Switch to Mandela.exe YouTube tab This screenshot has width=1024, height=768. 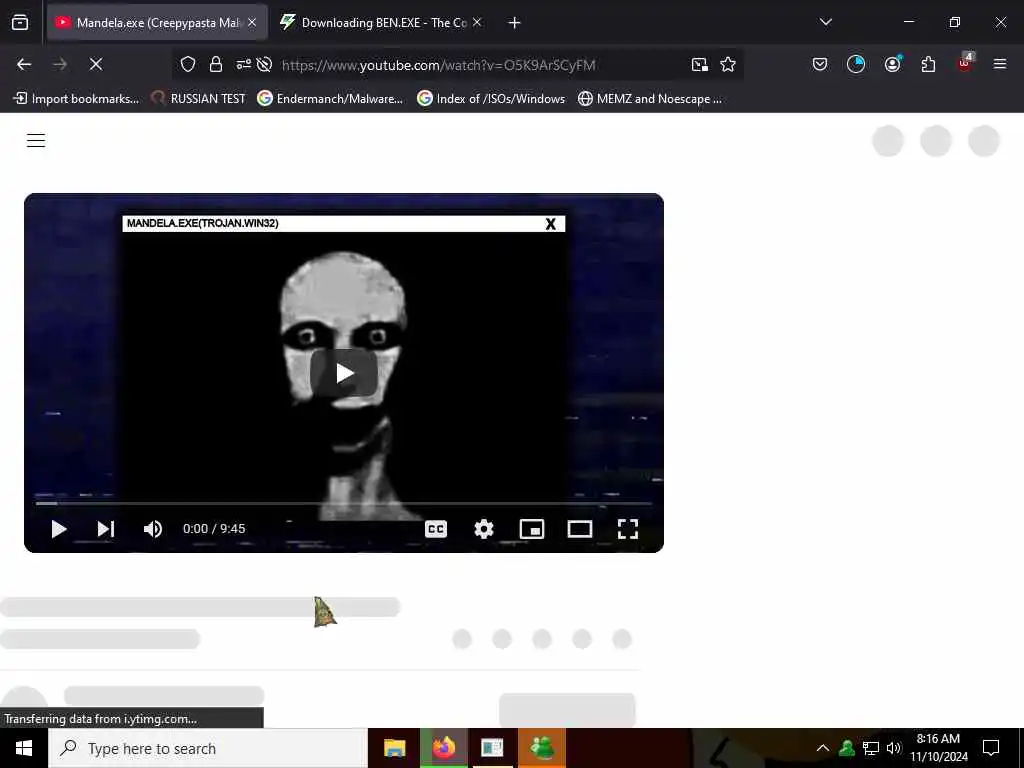point(157,23)
